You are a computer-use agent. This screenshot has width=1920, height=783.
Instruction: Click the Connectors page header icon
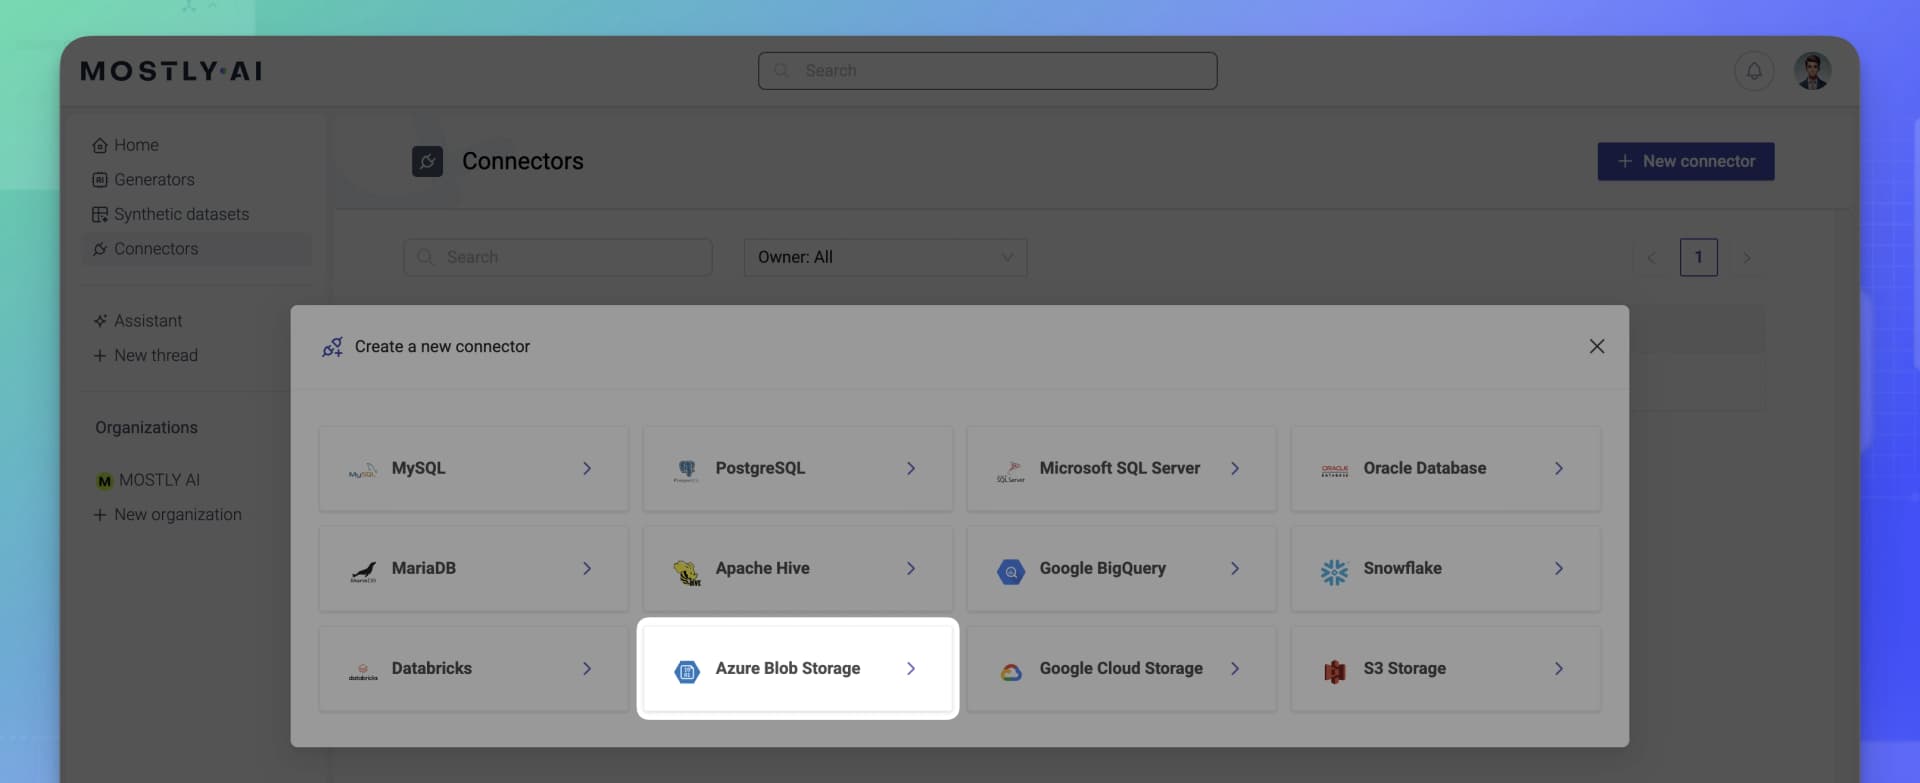(x=427, y=161)
